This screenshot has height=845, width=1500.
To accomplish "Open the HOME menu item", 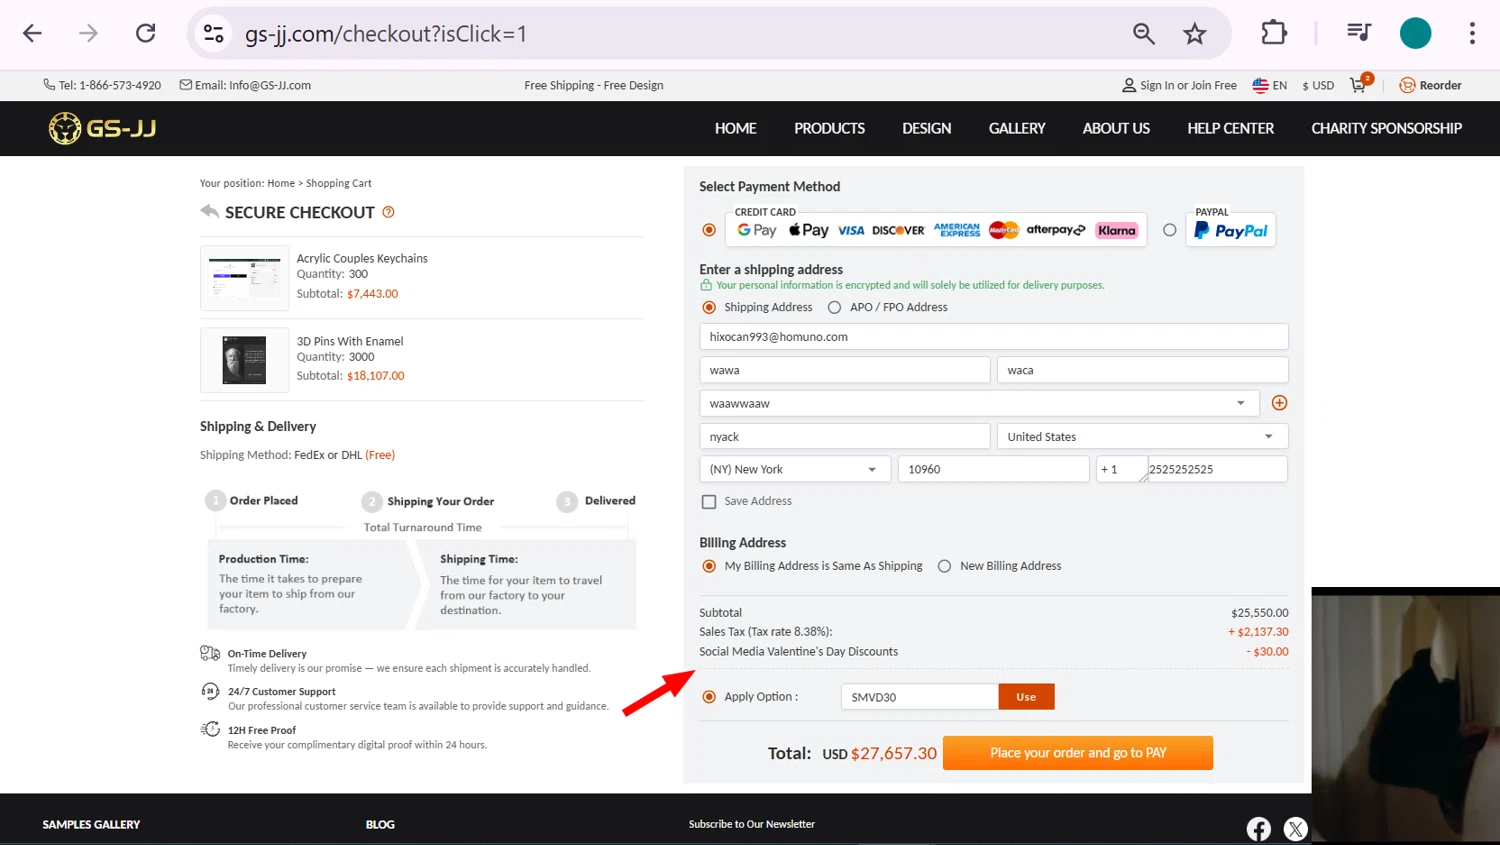I will pos(735,128).
